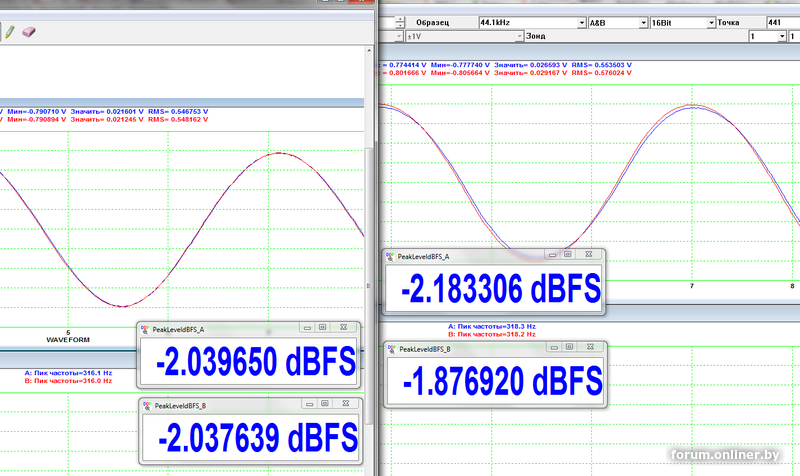Click app icon of the -2.037639 dBFS window
Image resolution: width=800 pixels, height=476 pixels.
[147, 405]
